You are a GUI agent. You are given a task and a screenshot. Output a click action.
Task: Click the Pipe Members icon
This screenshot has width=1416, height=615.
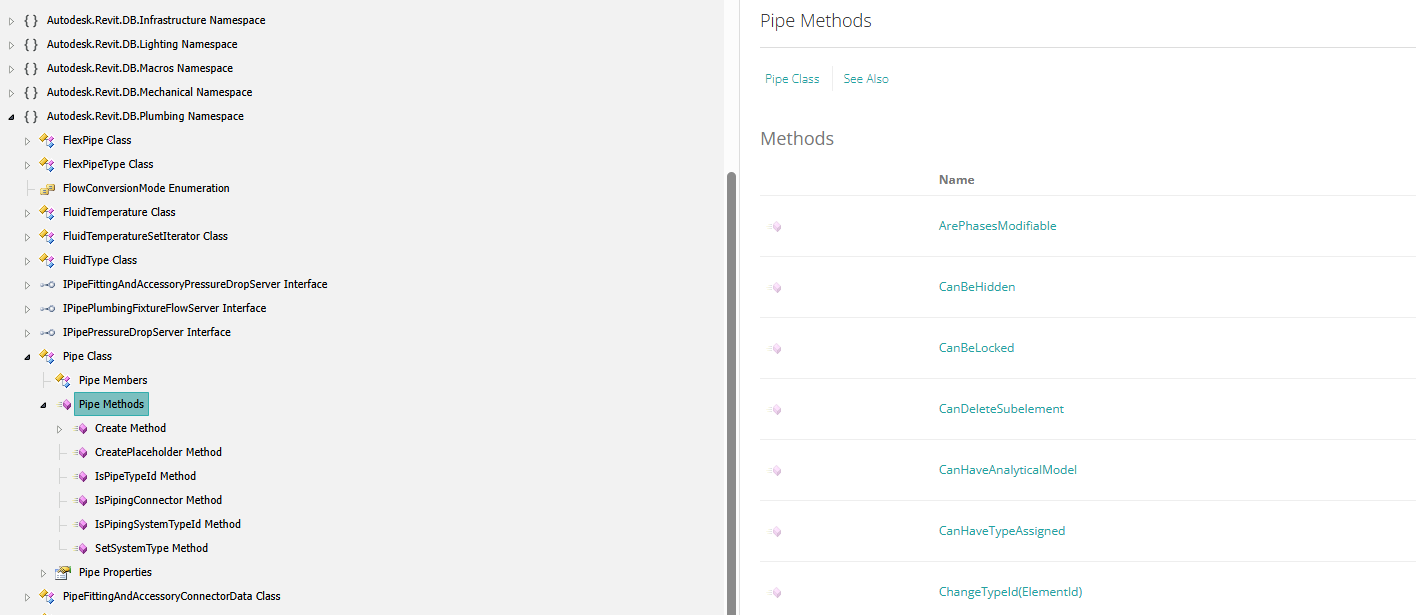(x=63, y=380)
